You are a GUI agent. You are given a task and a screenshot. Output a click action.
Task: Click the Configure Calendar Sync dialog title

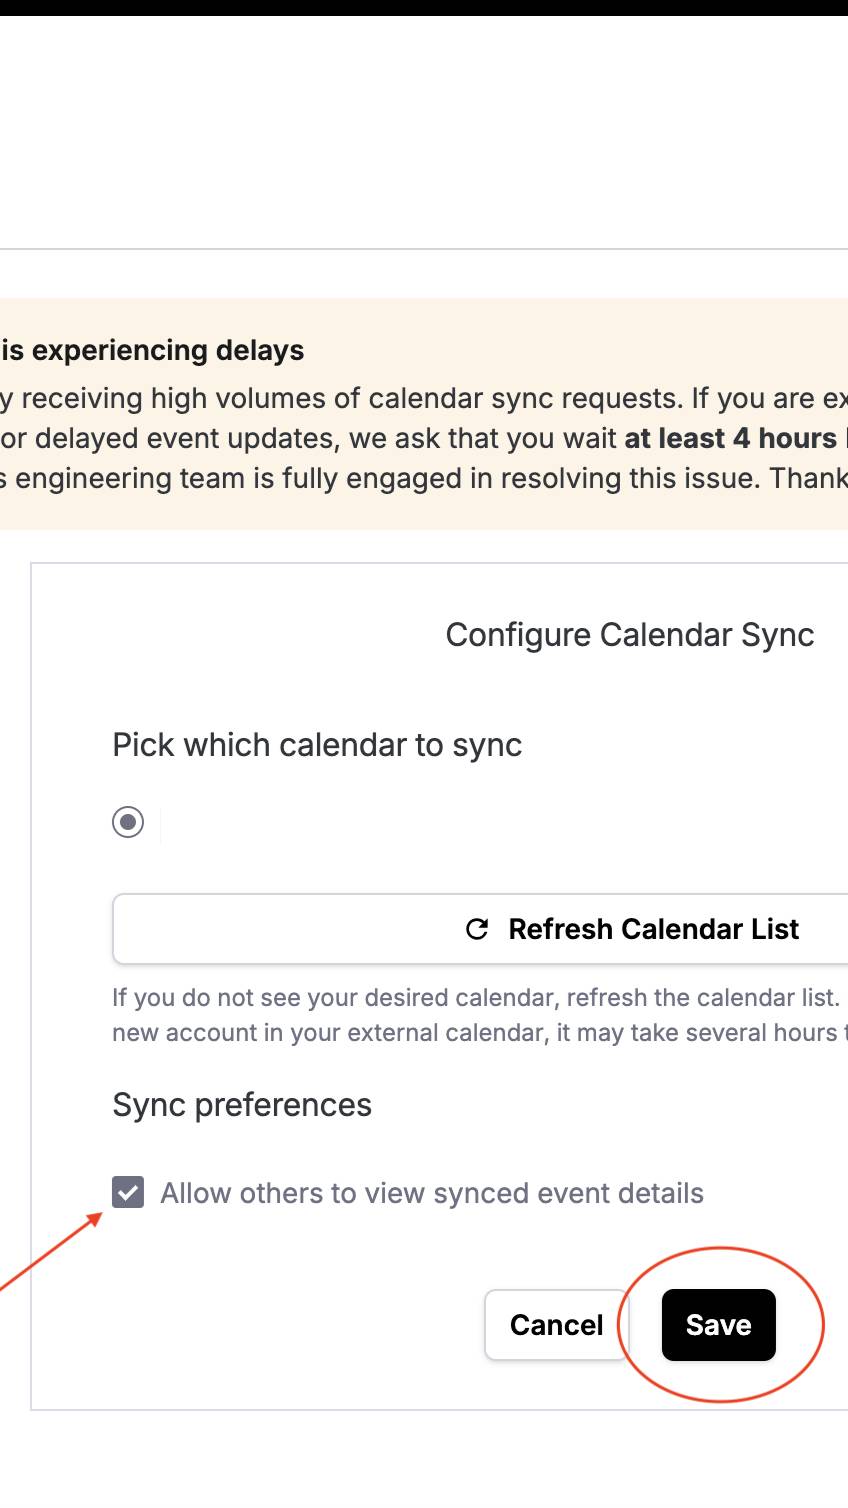(630, 634)
